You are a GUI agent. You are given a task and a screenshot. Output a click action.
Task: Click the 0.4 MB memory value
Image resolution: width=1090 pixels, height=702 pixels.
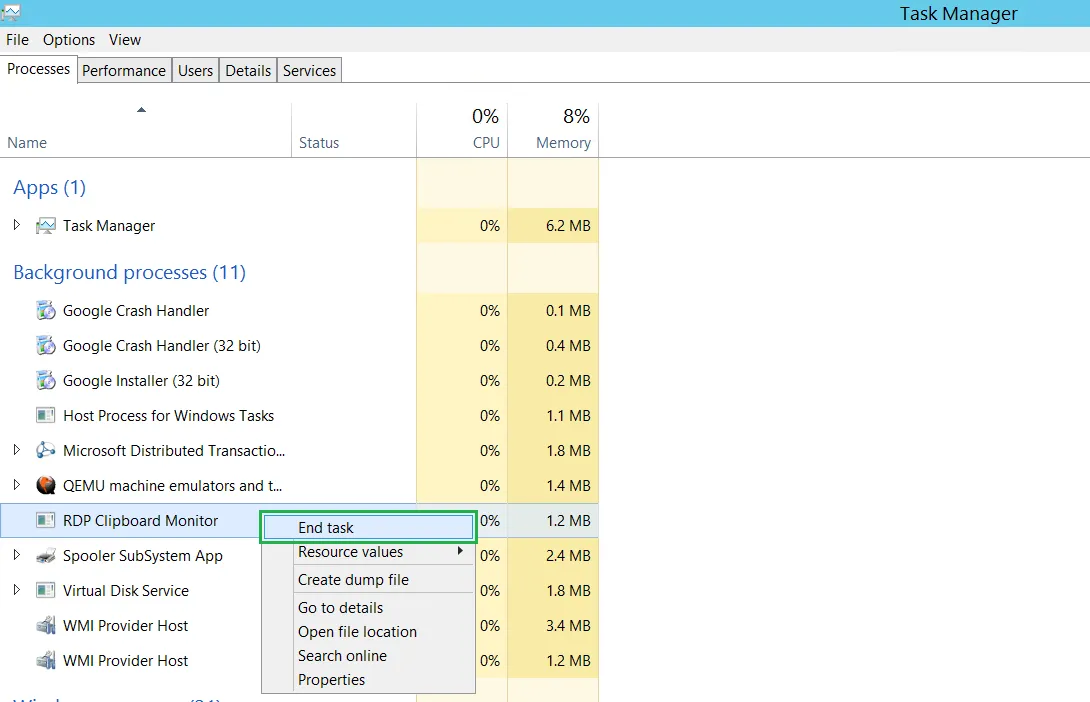click(x=568, y=345)
